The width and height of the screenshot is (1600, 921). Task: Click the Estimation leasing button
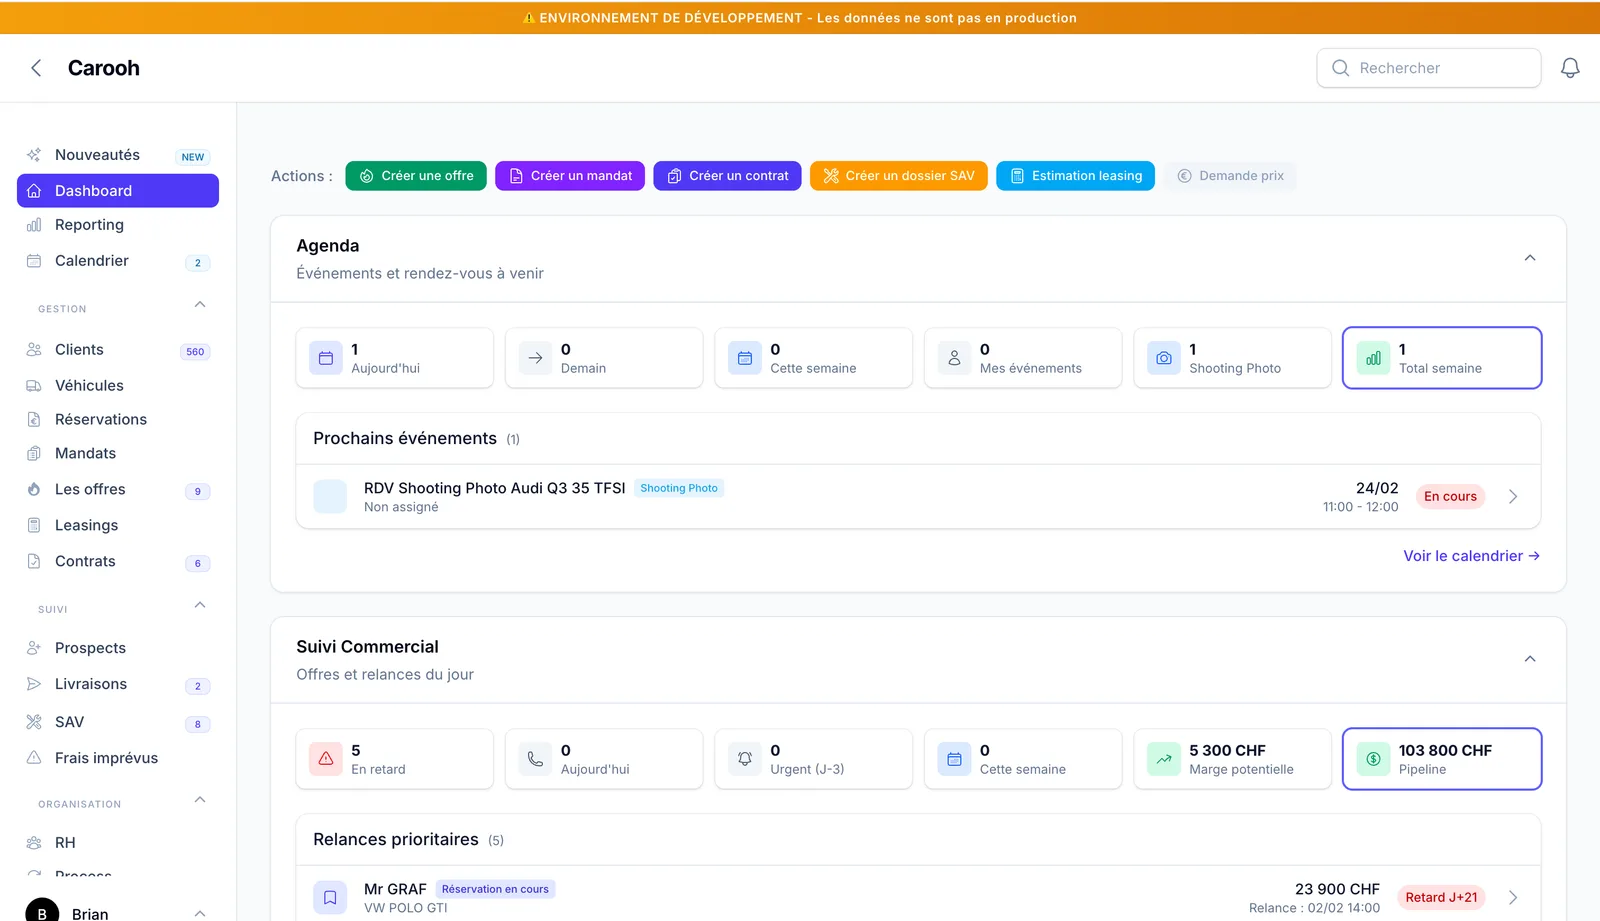(1075, 176)
